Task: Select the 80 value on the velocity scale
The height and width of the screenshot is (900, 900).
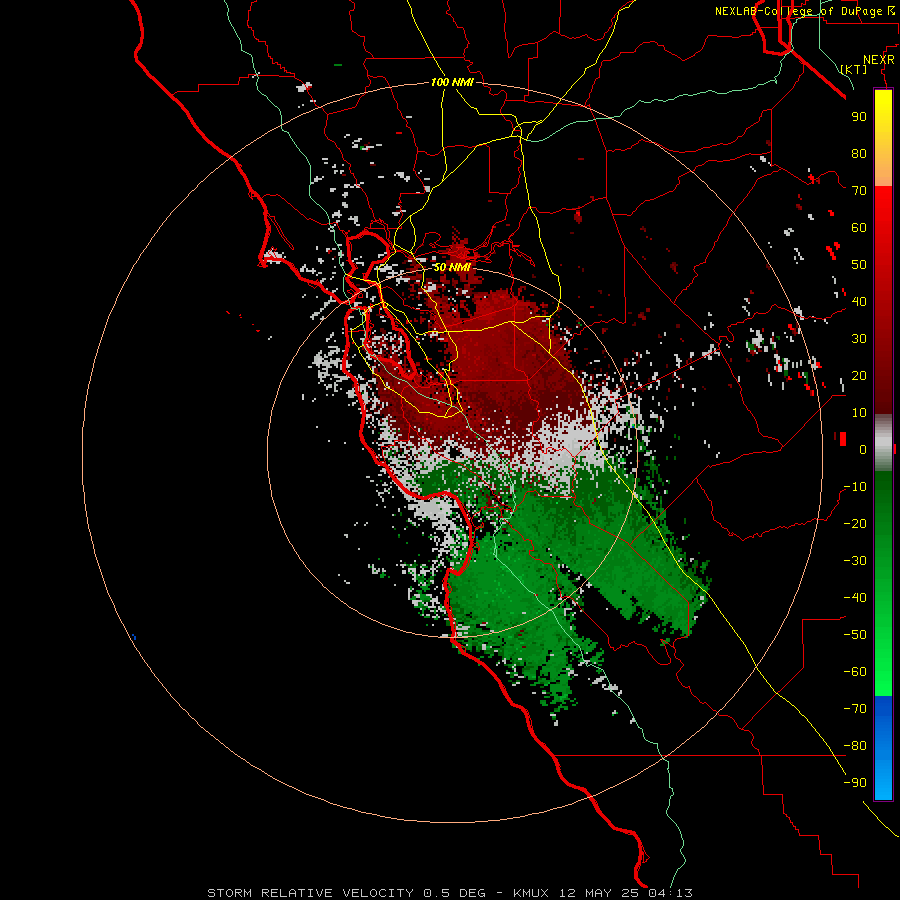Action: coord(859,153)
